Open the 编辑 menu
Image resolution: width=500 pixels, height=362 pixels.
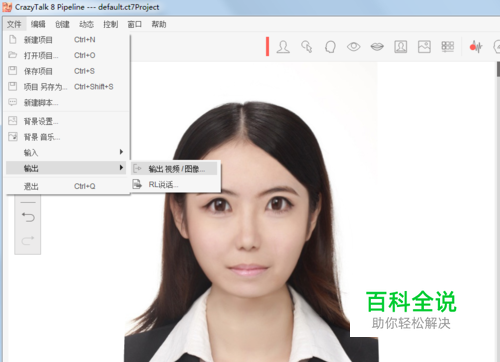(x=38, y=24)
